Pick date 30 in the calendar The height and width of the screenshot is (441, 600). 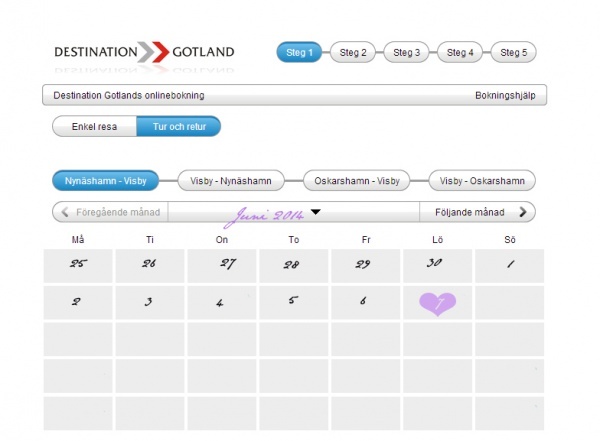point(438,266)
